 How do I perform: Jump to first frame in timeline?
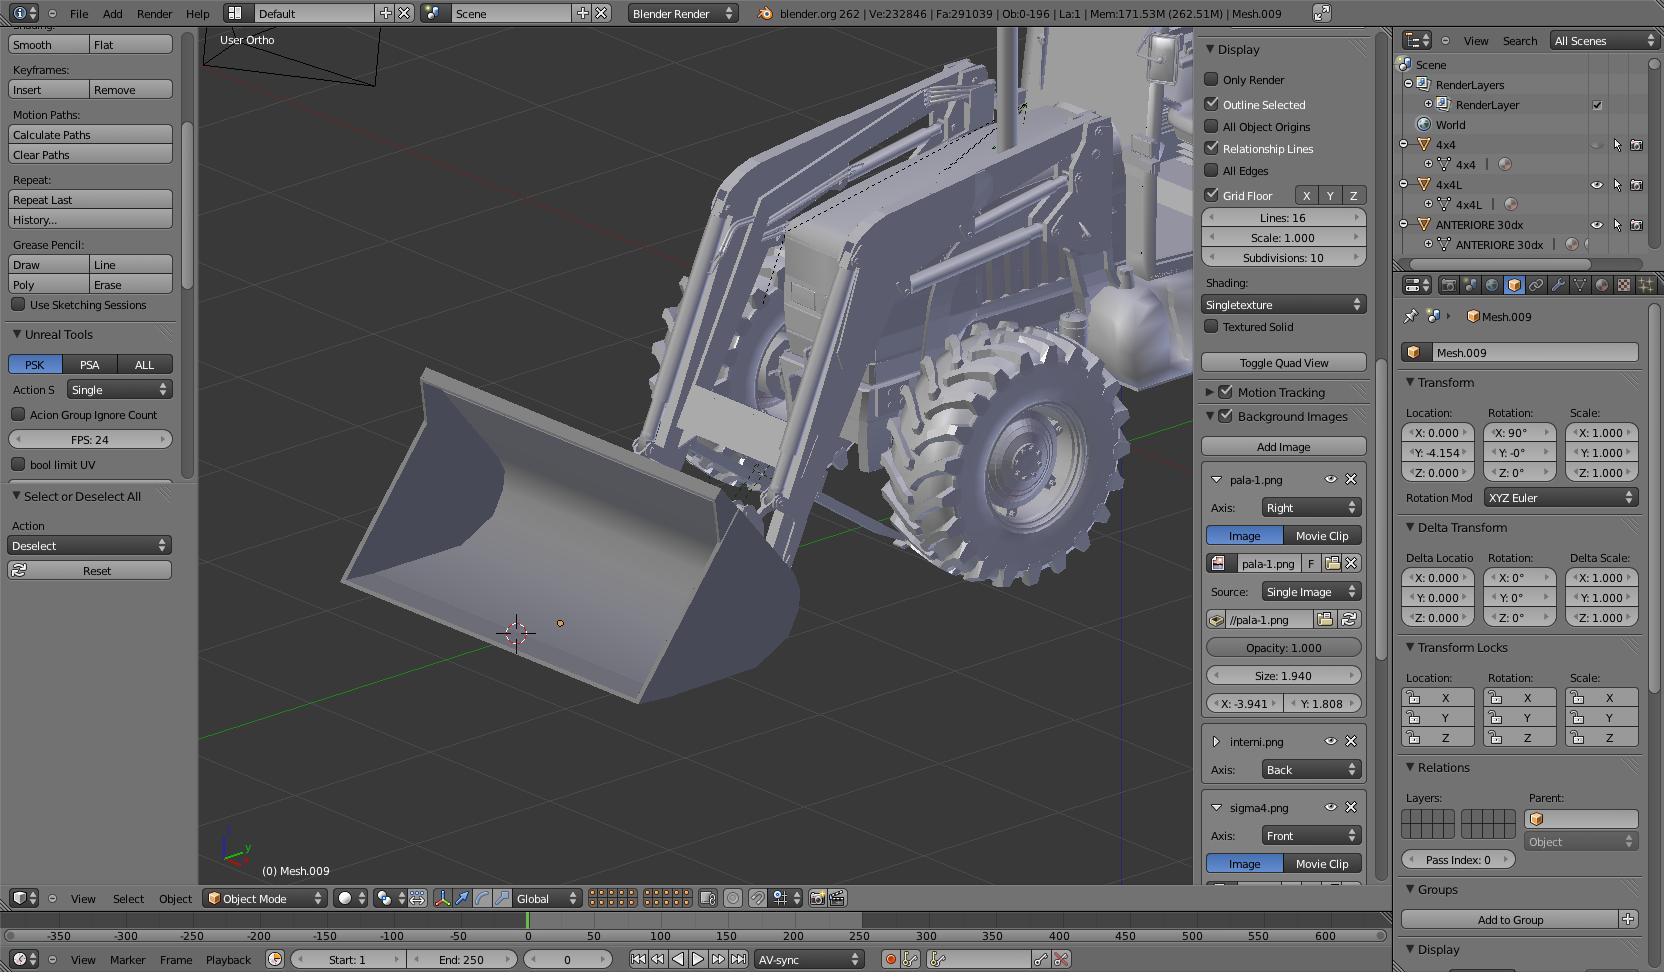[638, 959]
